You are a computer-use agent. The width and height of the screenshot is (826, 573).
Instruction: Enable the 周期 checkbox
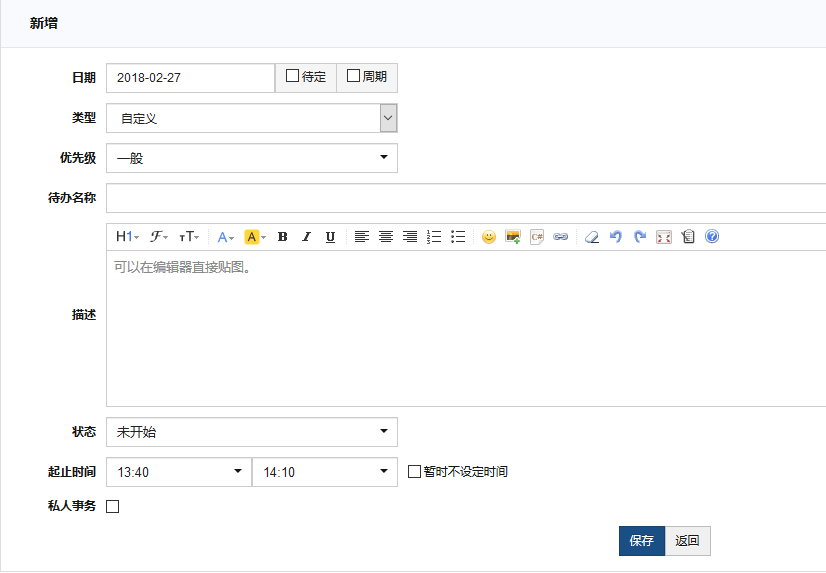353,76
